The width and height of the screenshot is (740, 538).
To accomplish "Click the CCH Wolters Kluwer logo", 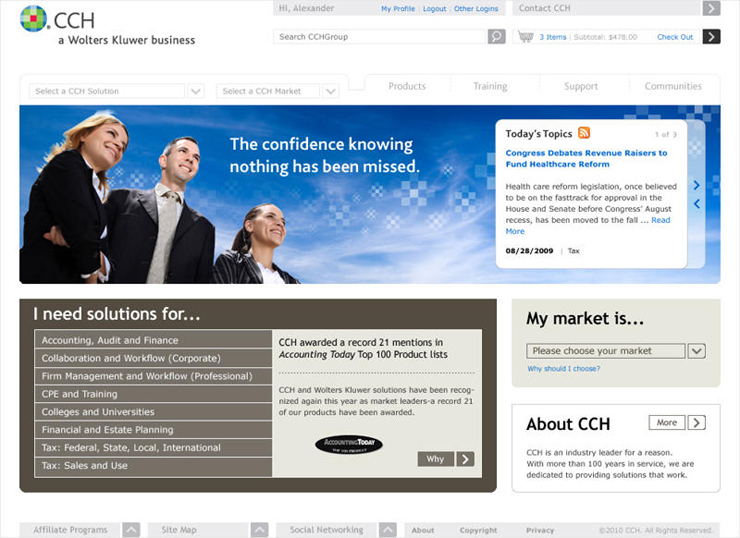I will click(107, 25).
